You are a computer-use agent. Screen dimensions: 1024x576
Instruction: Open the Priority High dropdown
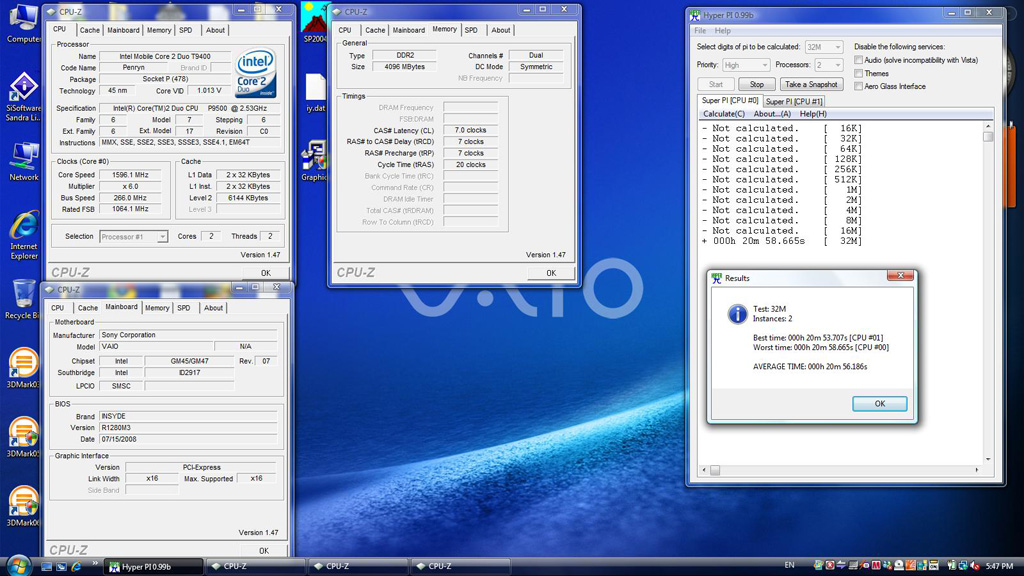[746, 65]
